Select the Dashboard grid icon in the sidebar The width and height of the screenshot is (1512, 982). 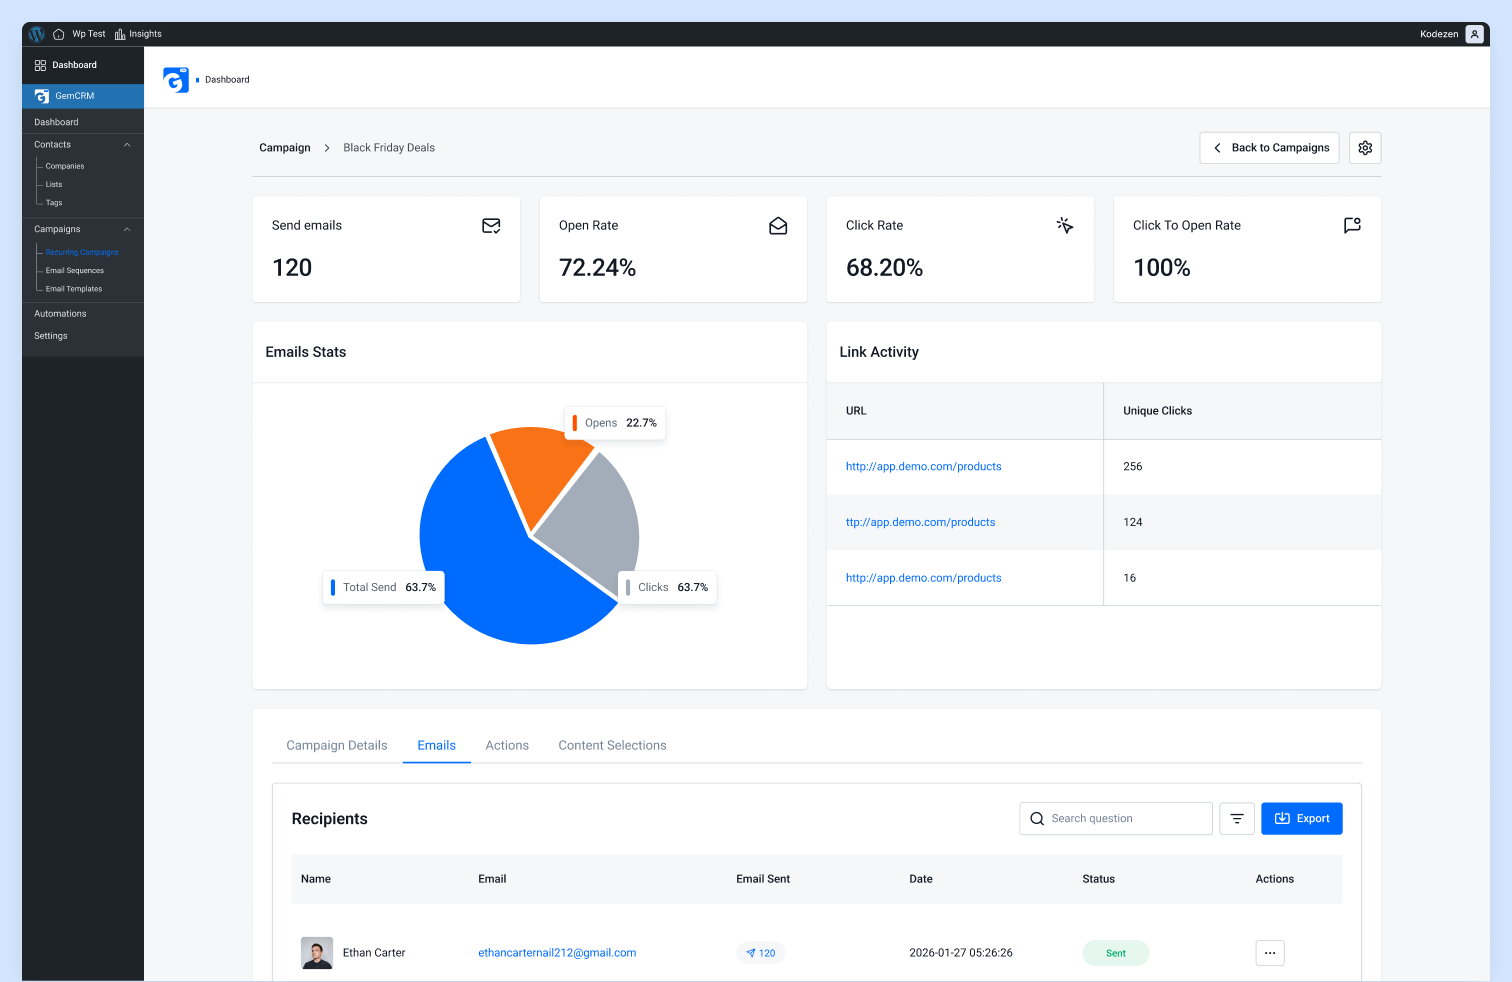[40, 64]
